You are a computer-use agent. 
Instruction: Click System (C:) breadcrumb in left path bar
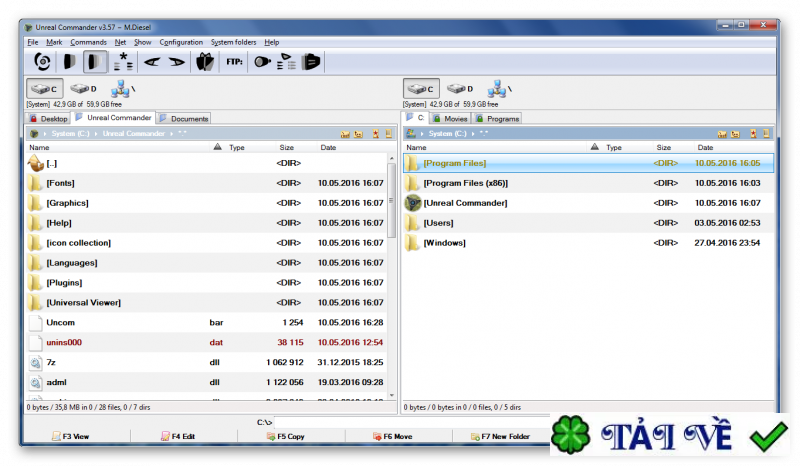point(70,134)
